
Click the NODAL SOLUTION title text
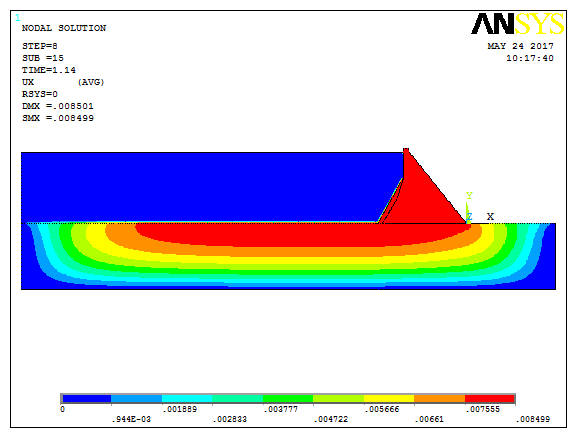[x=64, y=28]
